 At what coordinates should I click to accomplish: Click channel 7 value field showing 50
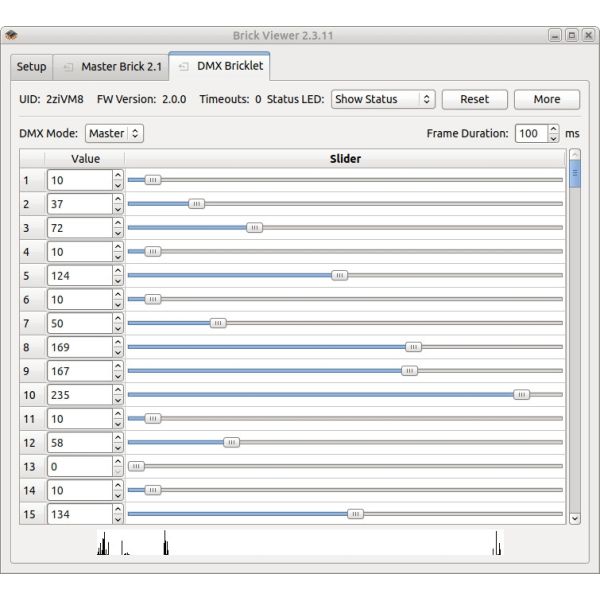coord(80,323)
